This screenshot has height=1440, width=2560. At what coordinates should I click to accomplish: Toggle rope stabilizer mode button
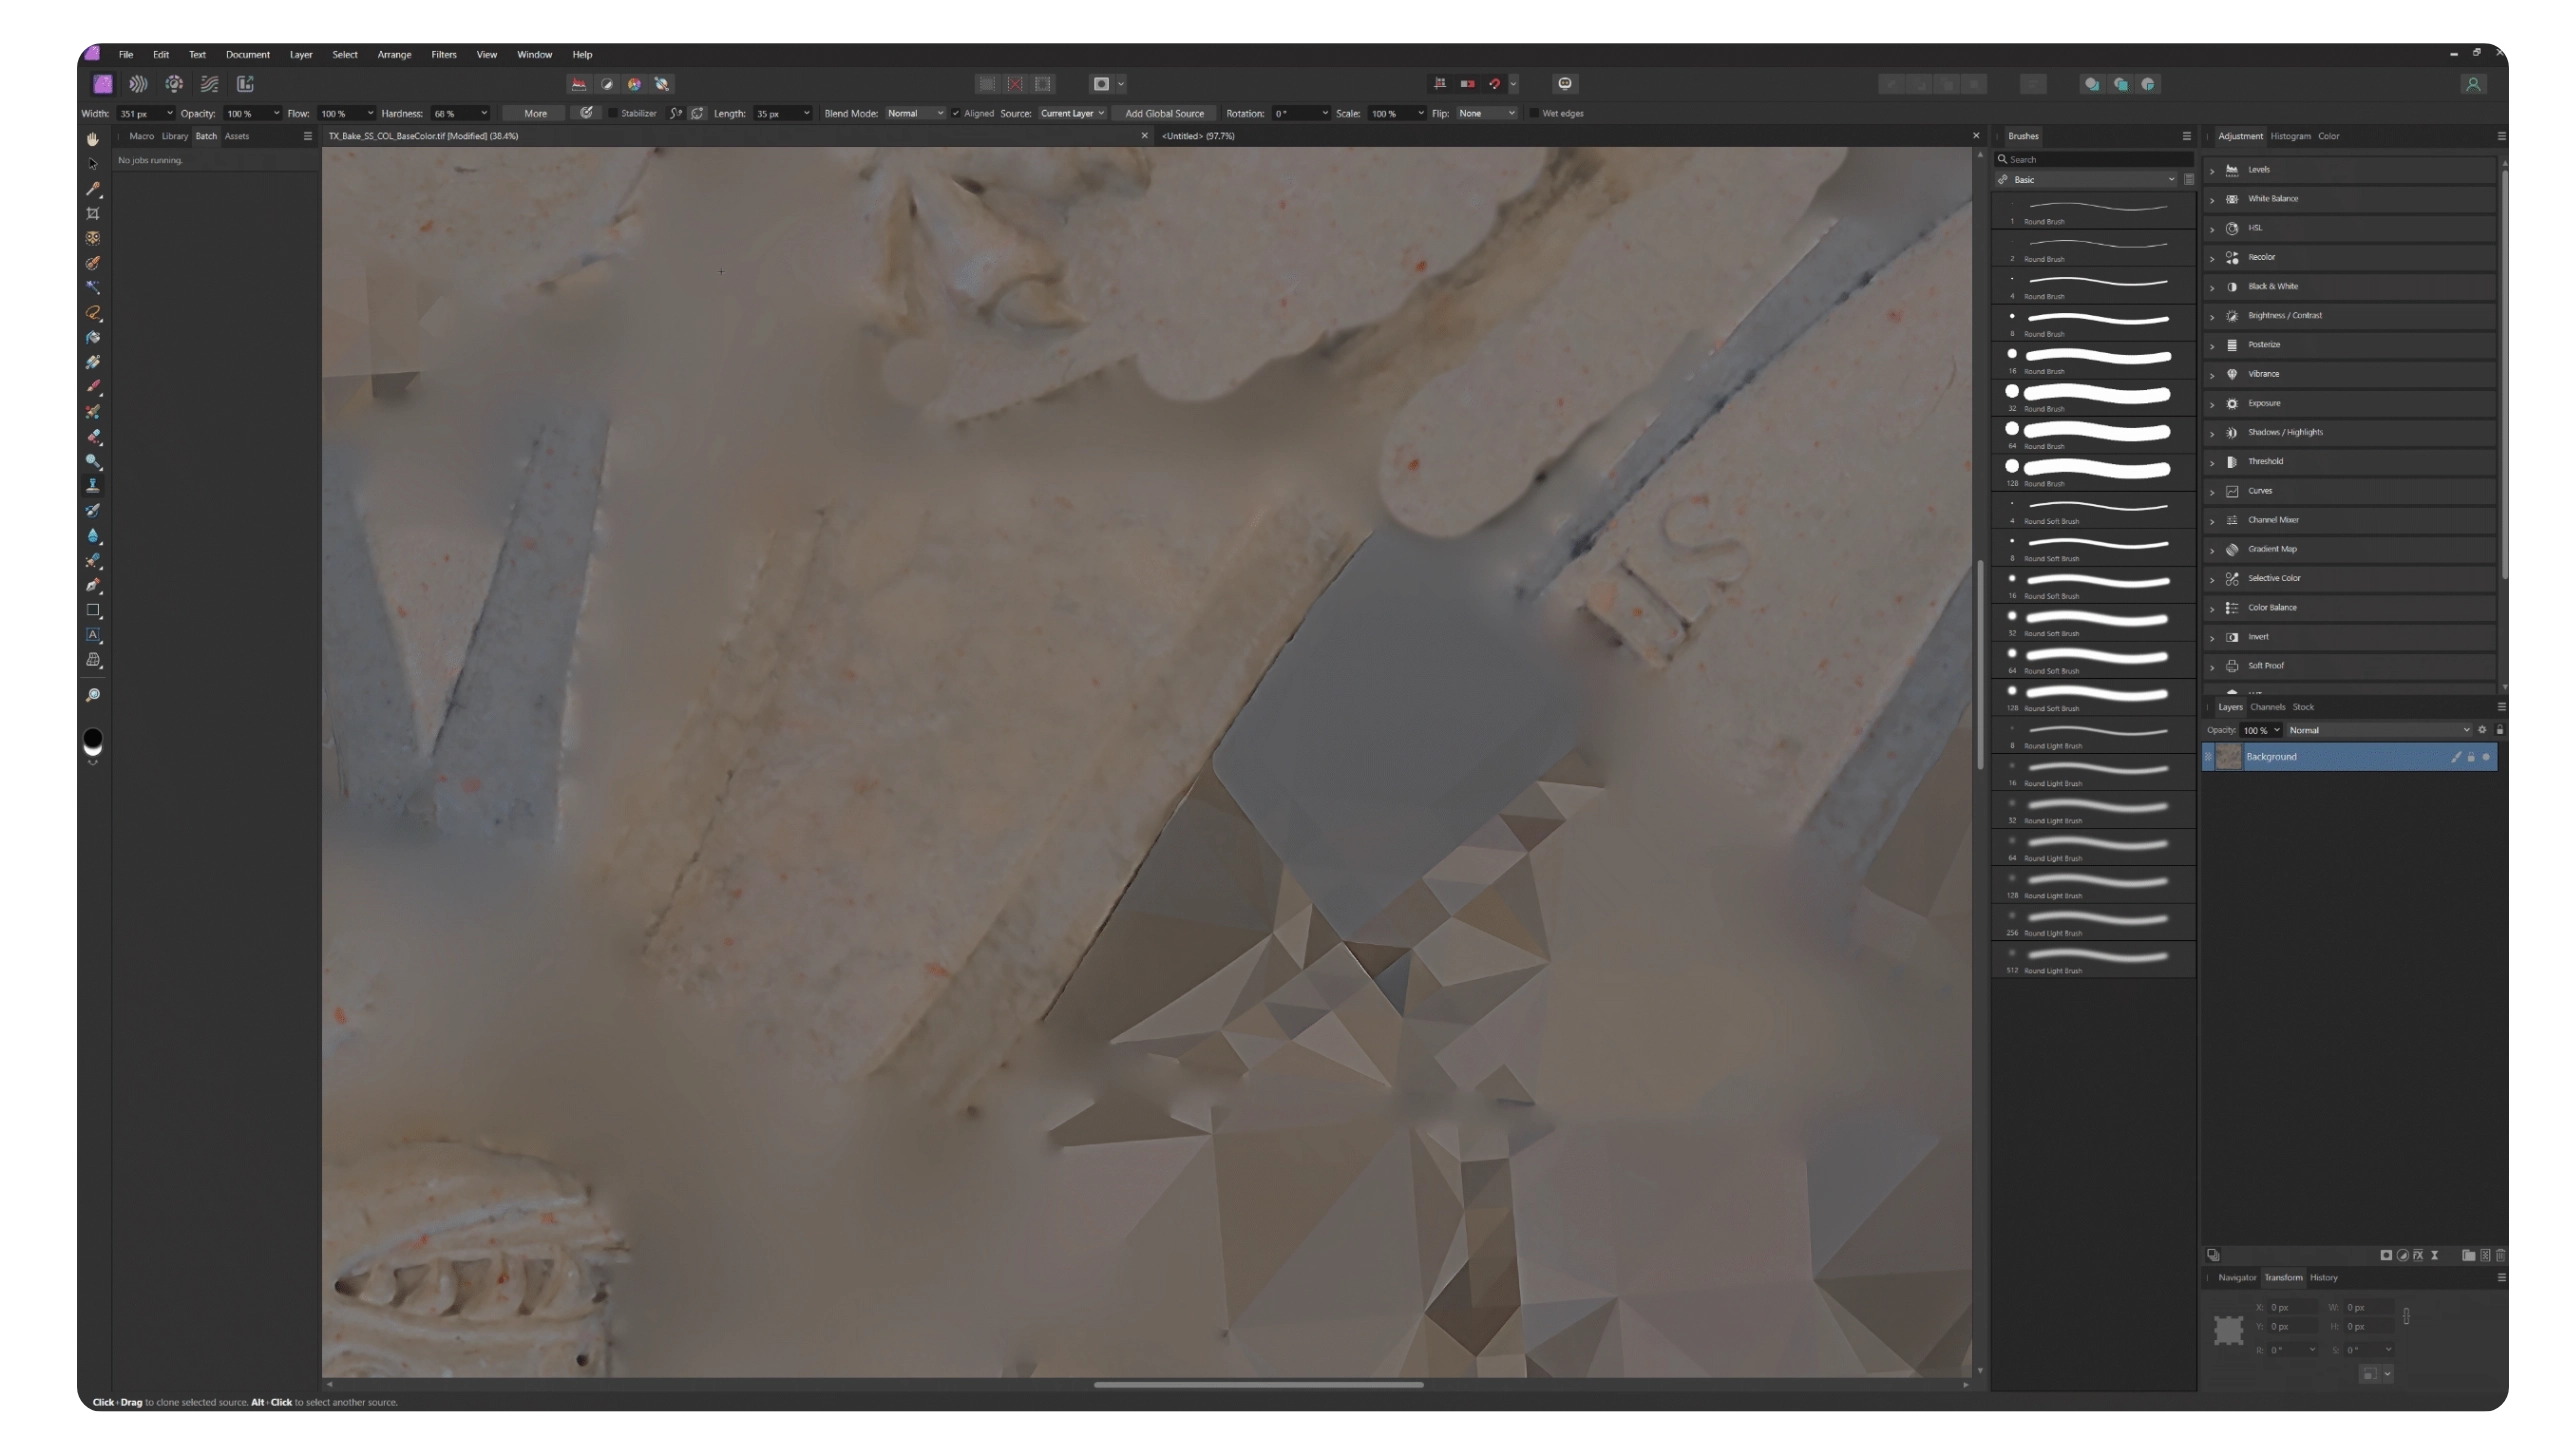676,113
